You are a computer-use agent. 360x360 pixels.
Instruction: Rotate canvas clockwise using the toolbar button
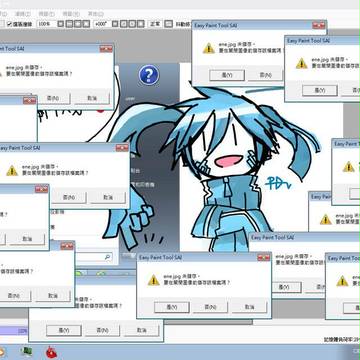[132, 24]
